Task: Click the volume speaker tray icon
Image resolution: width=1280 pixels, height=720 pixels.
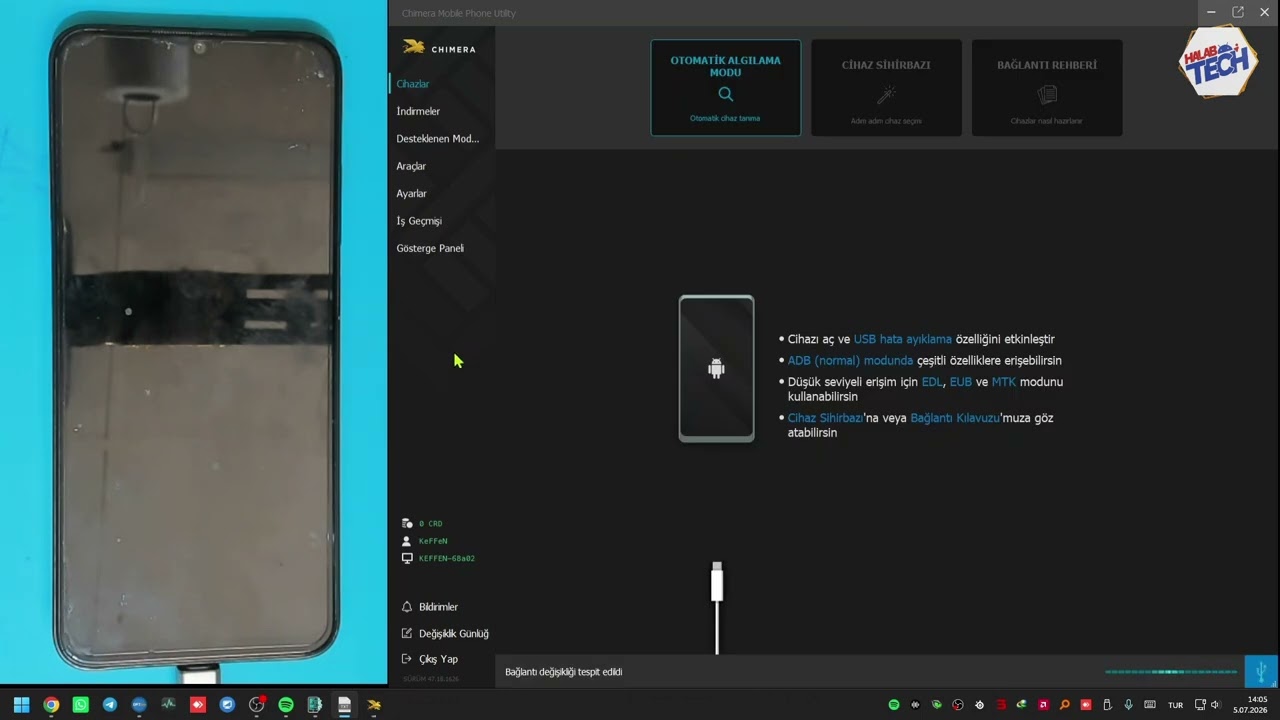Action: coord(1215,705)
